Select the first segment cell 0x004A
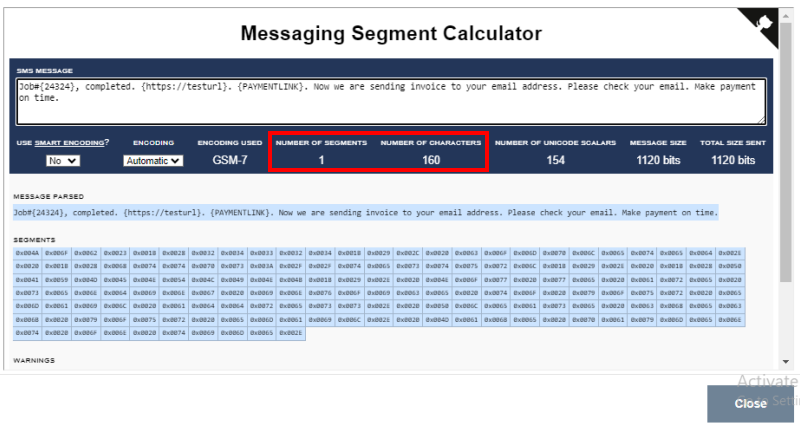 27,254
